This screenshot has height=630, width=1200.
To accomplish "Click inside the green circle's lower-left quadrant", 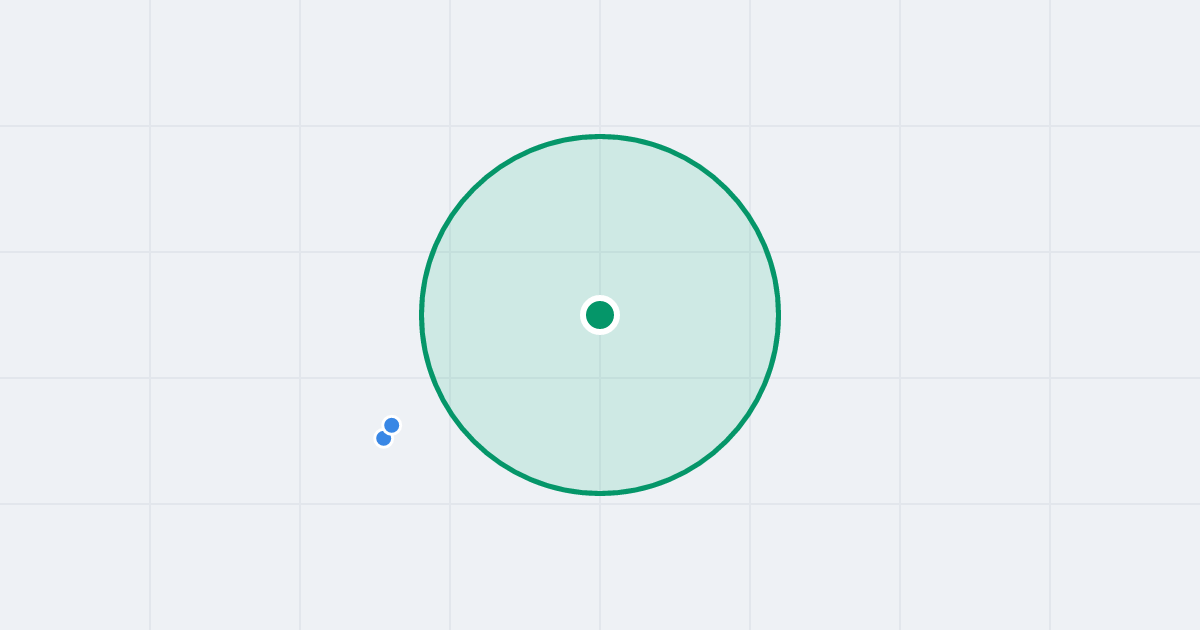I will click(520, 395).
